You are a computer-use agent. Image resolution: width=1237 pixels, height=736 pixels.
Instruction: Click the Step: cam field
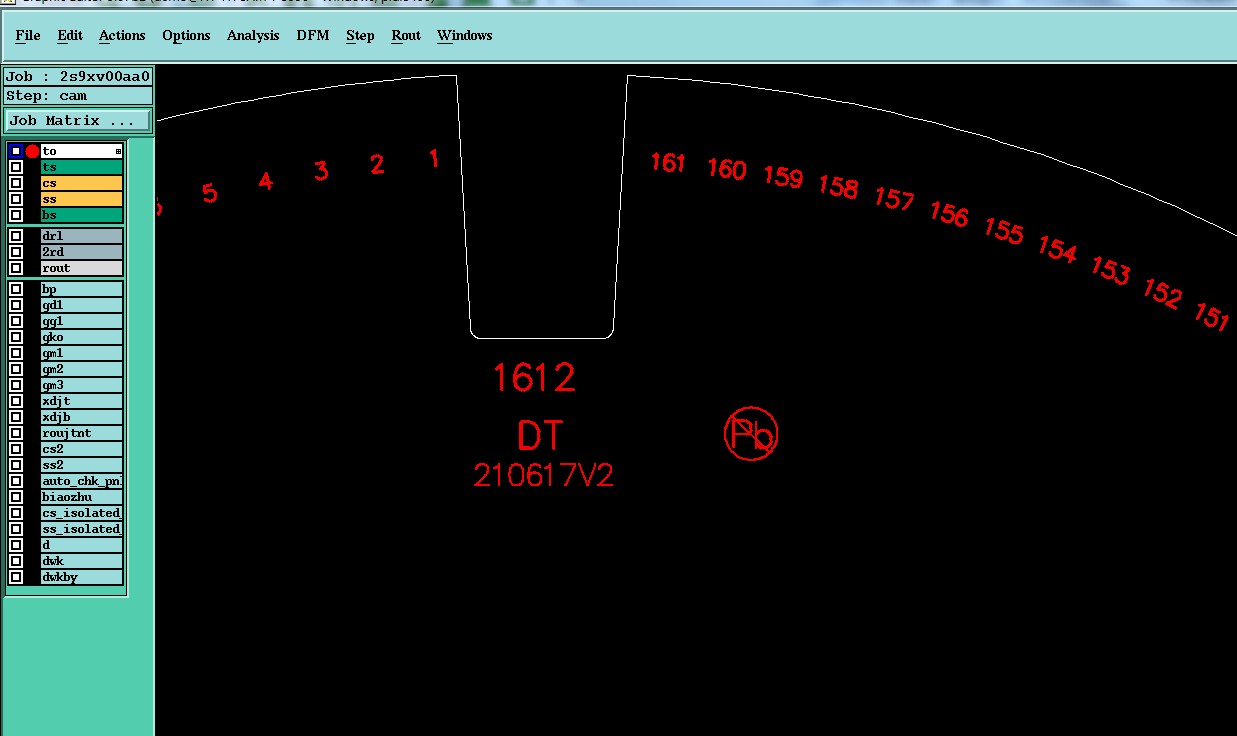78,96
